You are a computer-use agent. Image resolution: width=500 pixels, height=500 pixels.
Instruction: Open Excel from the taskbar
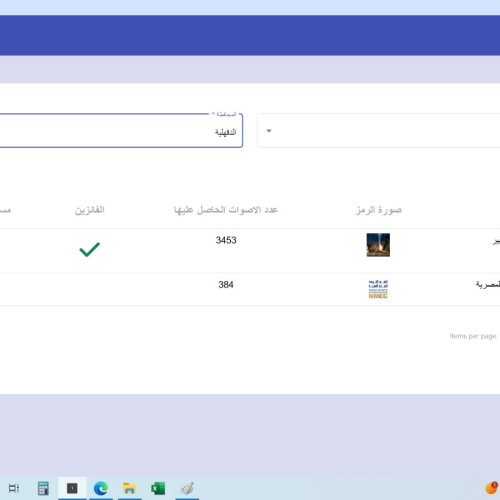(x=158, y=489)
